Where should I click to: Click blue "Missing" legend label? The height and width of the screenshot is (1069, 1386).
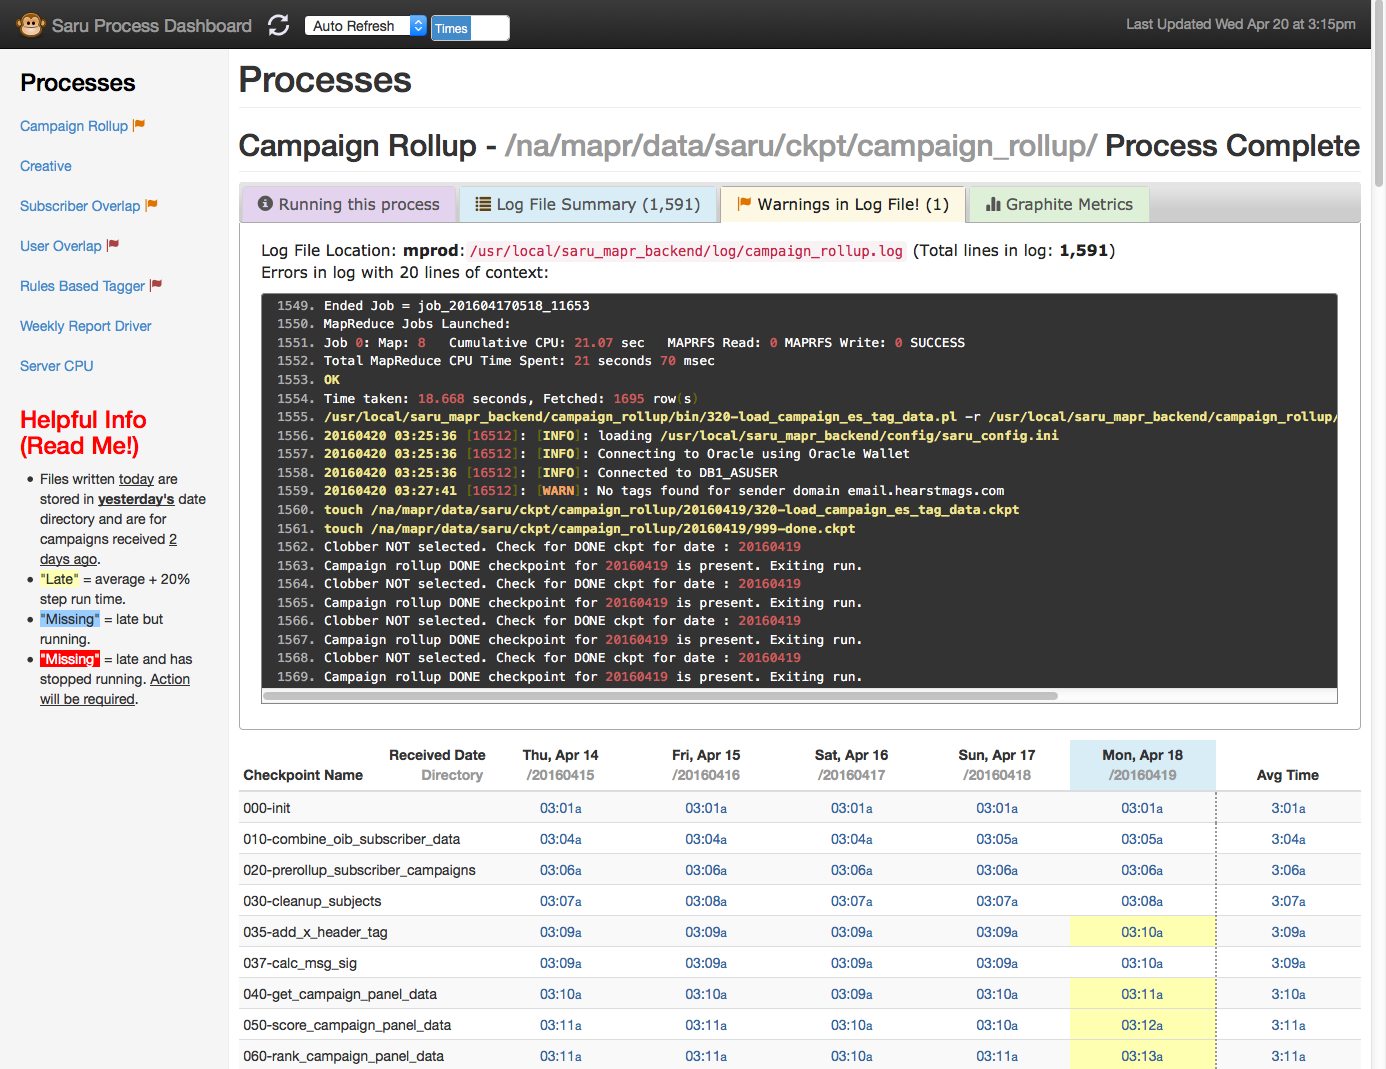point(70,619)
